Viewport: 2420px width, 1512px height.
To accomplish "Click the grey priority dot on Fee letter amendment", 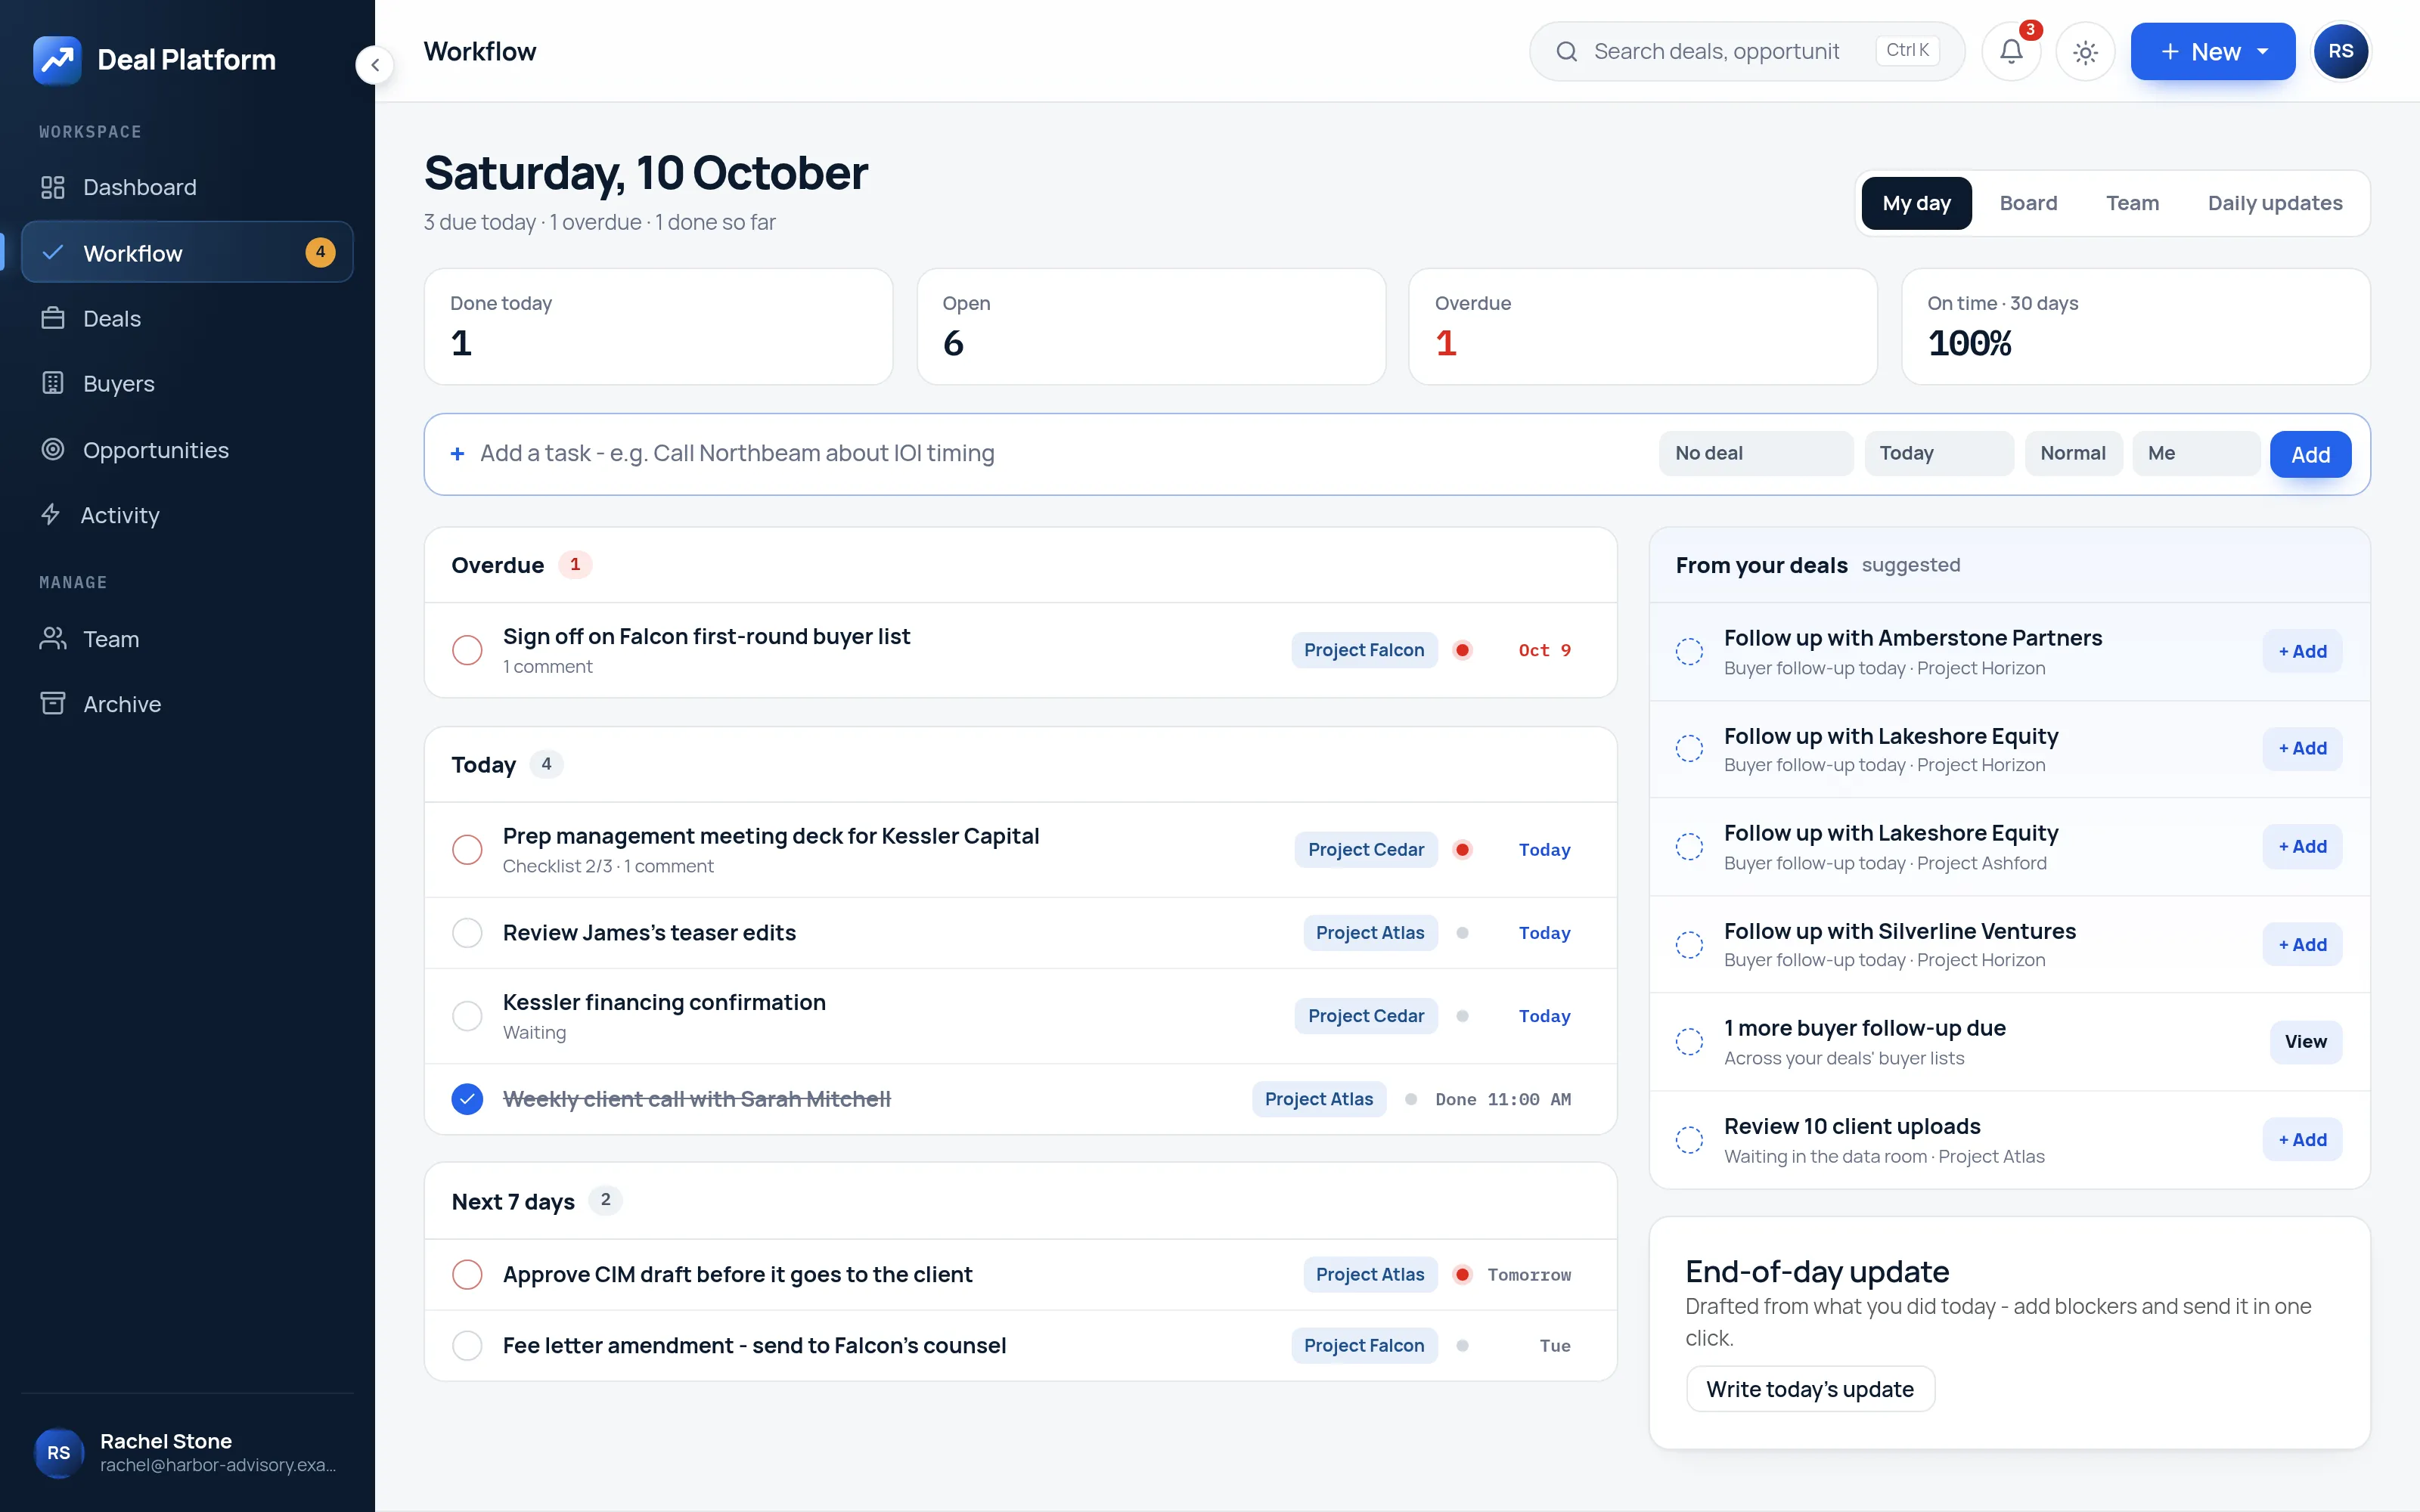I will (1462, 1346).
